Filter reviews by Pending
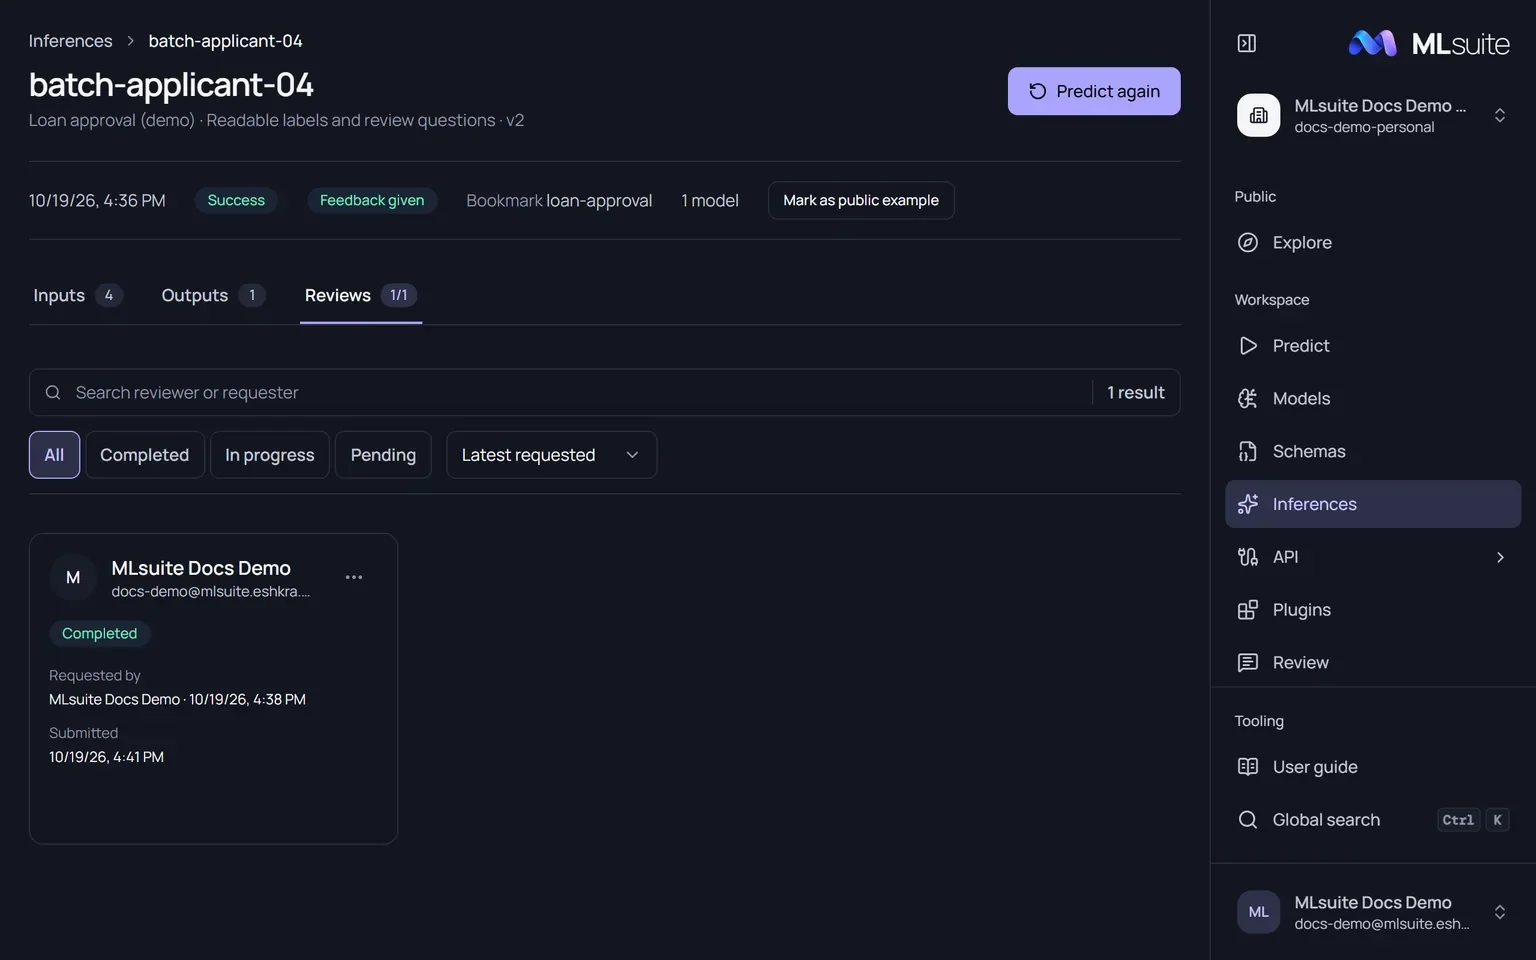This screenshot has height=960, width=1536. [383, 455]
